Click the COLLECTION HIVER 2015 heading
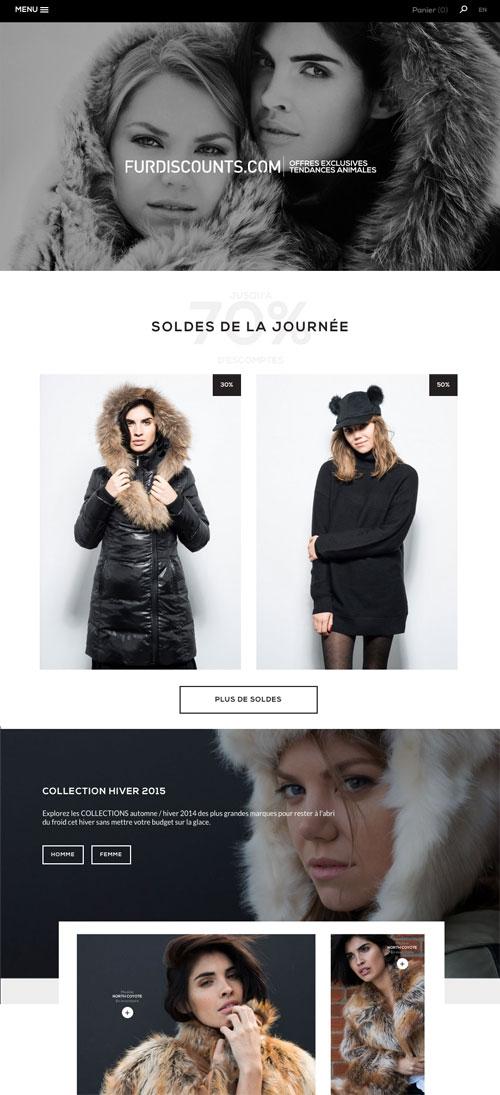500x1095 pixels. coord(104,791)
